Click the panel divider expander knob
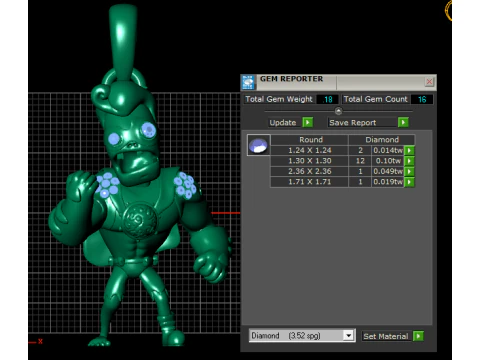This screenshot has width=480, height=360. (338, 111)
